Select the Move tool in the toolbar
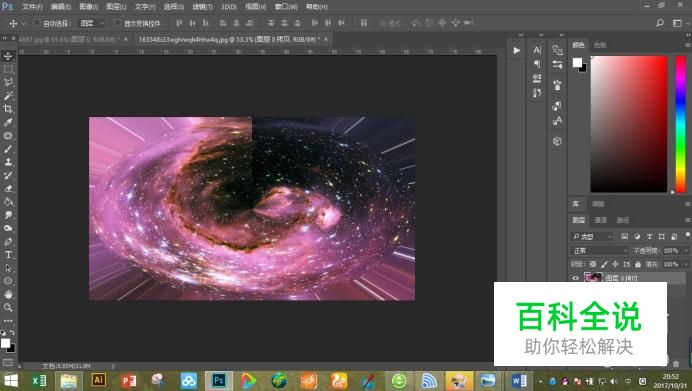The width and height of the screenshot is (692, 391). [x=8, y=56]
